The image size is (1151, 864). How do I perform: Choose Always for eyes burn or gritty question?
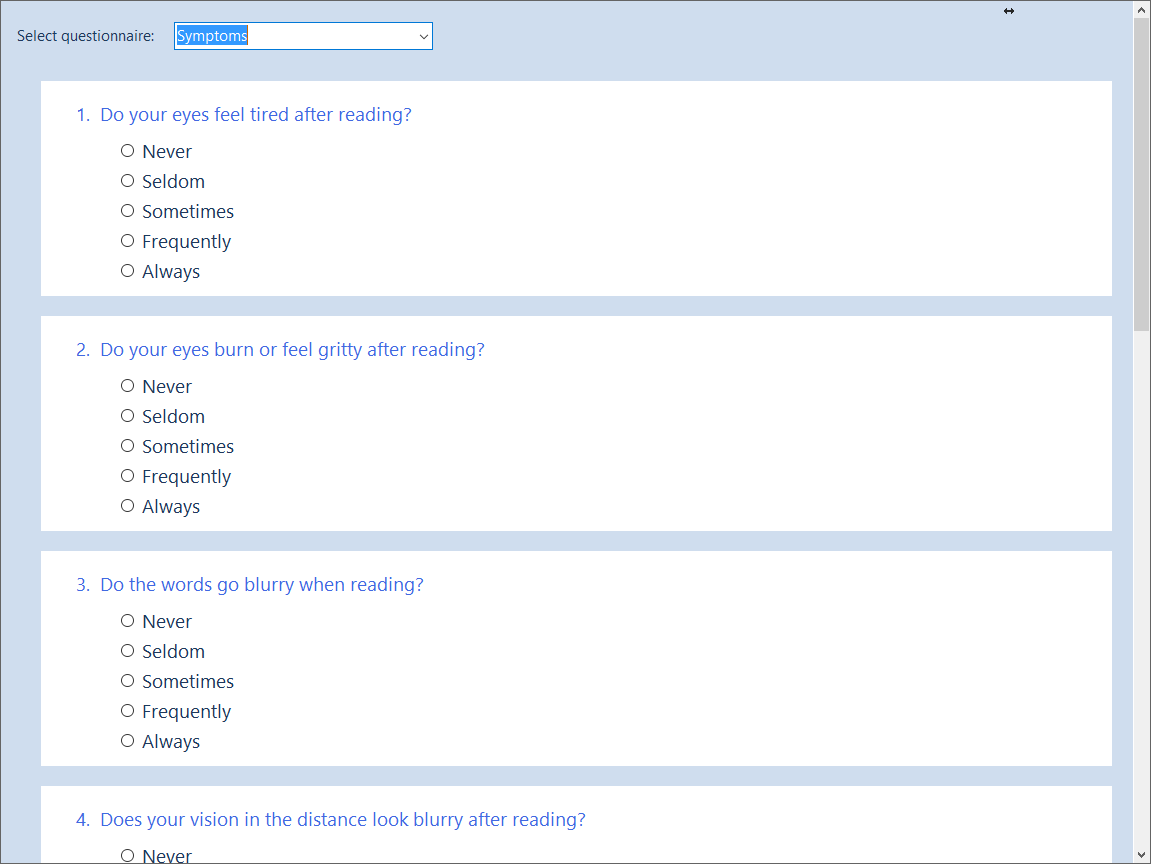click(127, 506)
